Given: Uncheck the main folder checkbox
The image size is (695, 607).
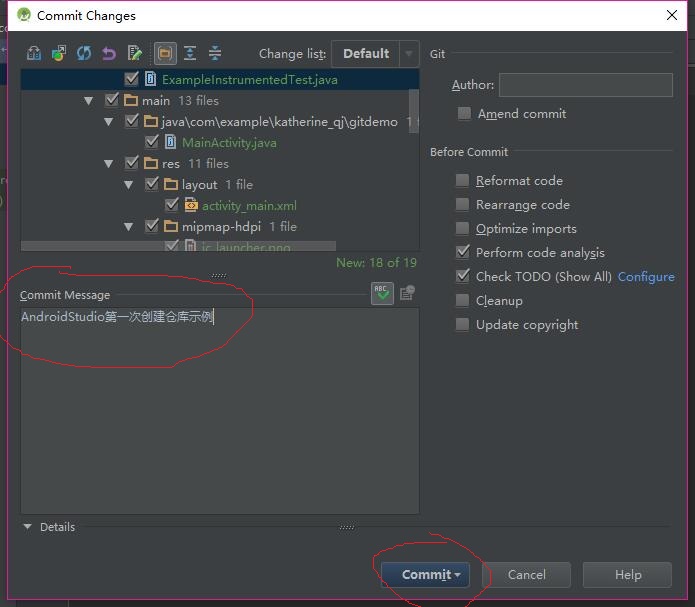Looking at the screenshot, I should pyautogui.click(x=112, y=99).
